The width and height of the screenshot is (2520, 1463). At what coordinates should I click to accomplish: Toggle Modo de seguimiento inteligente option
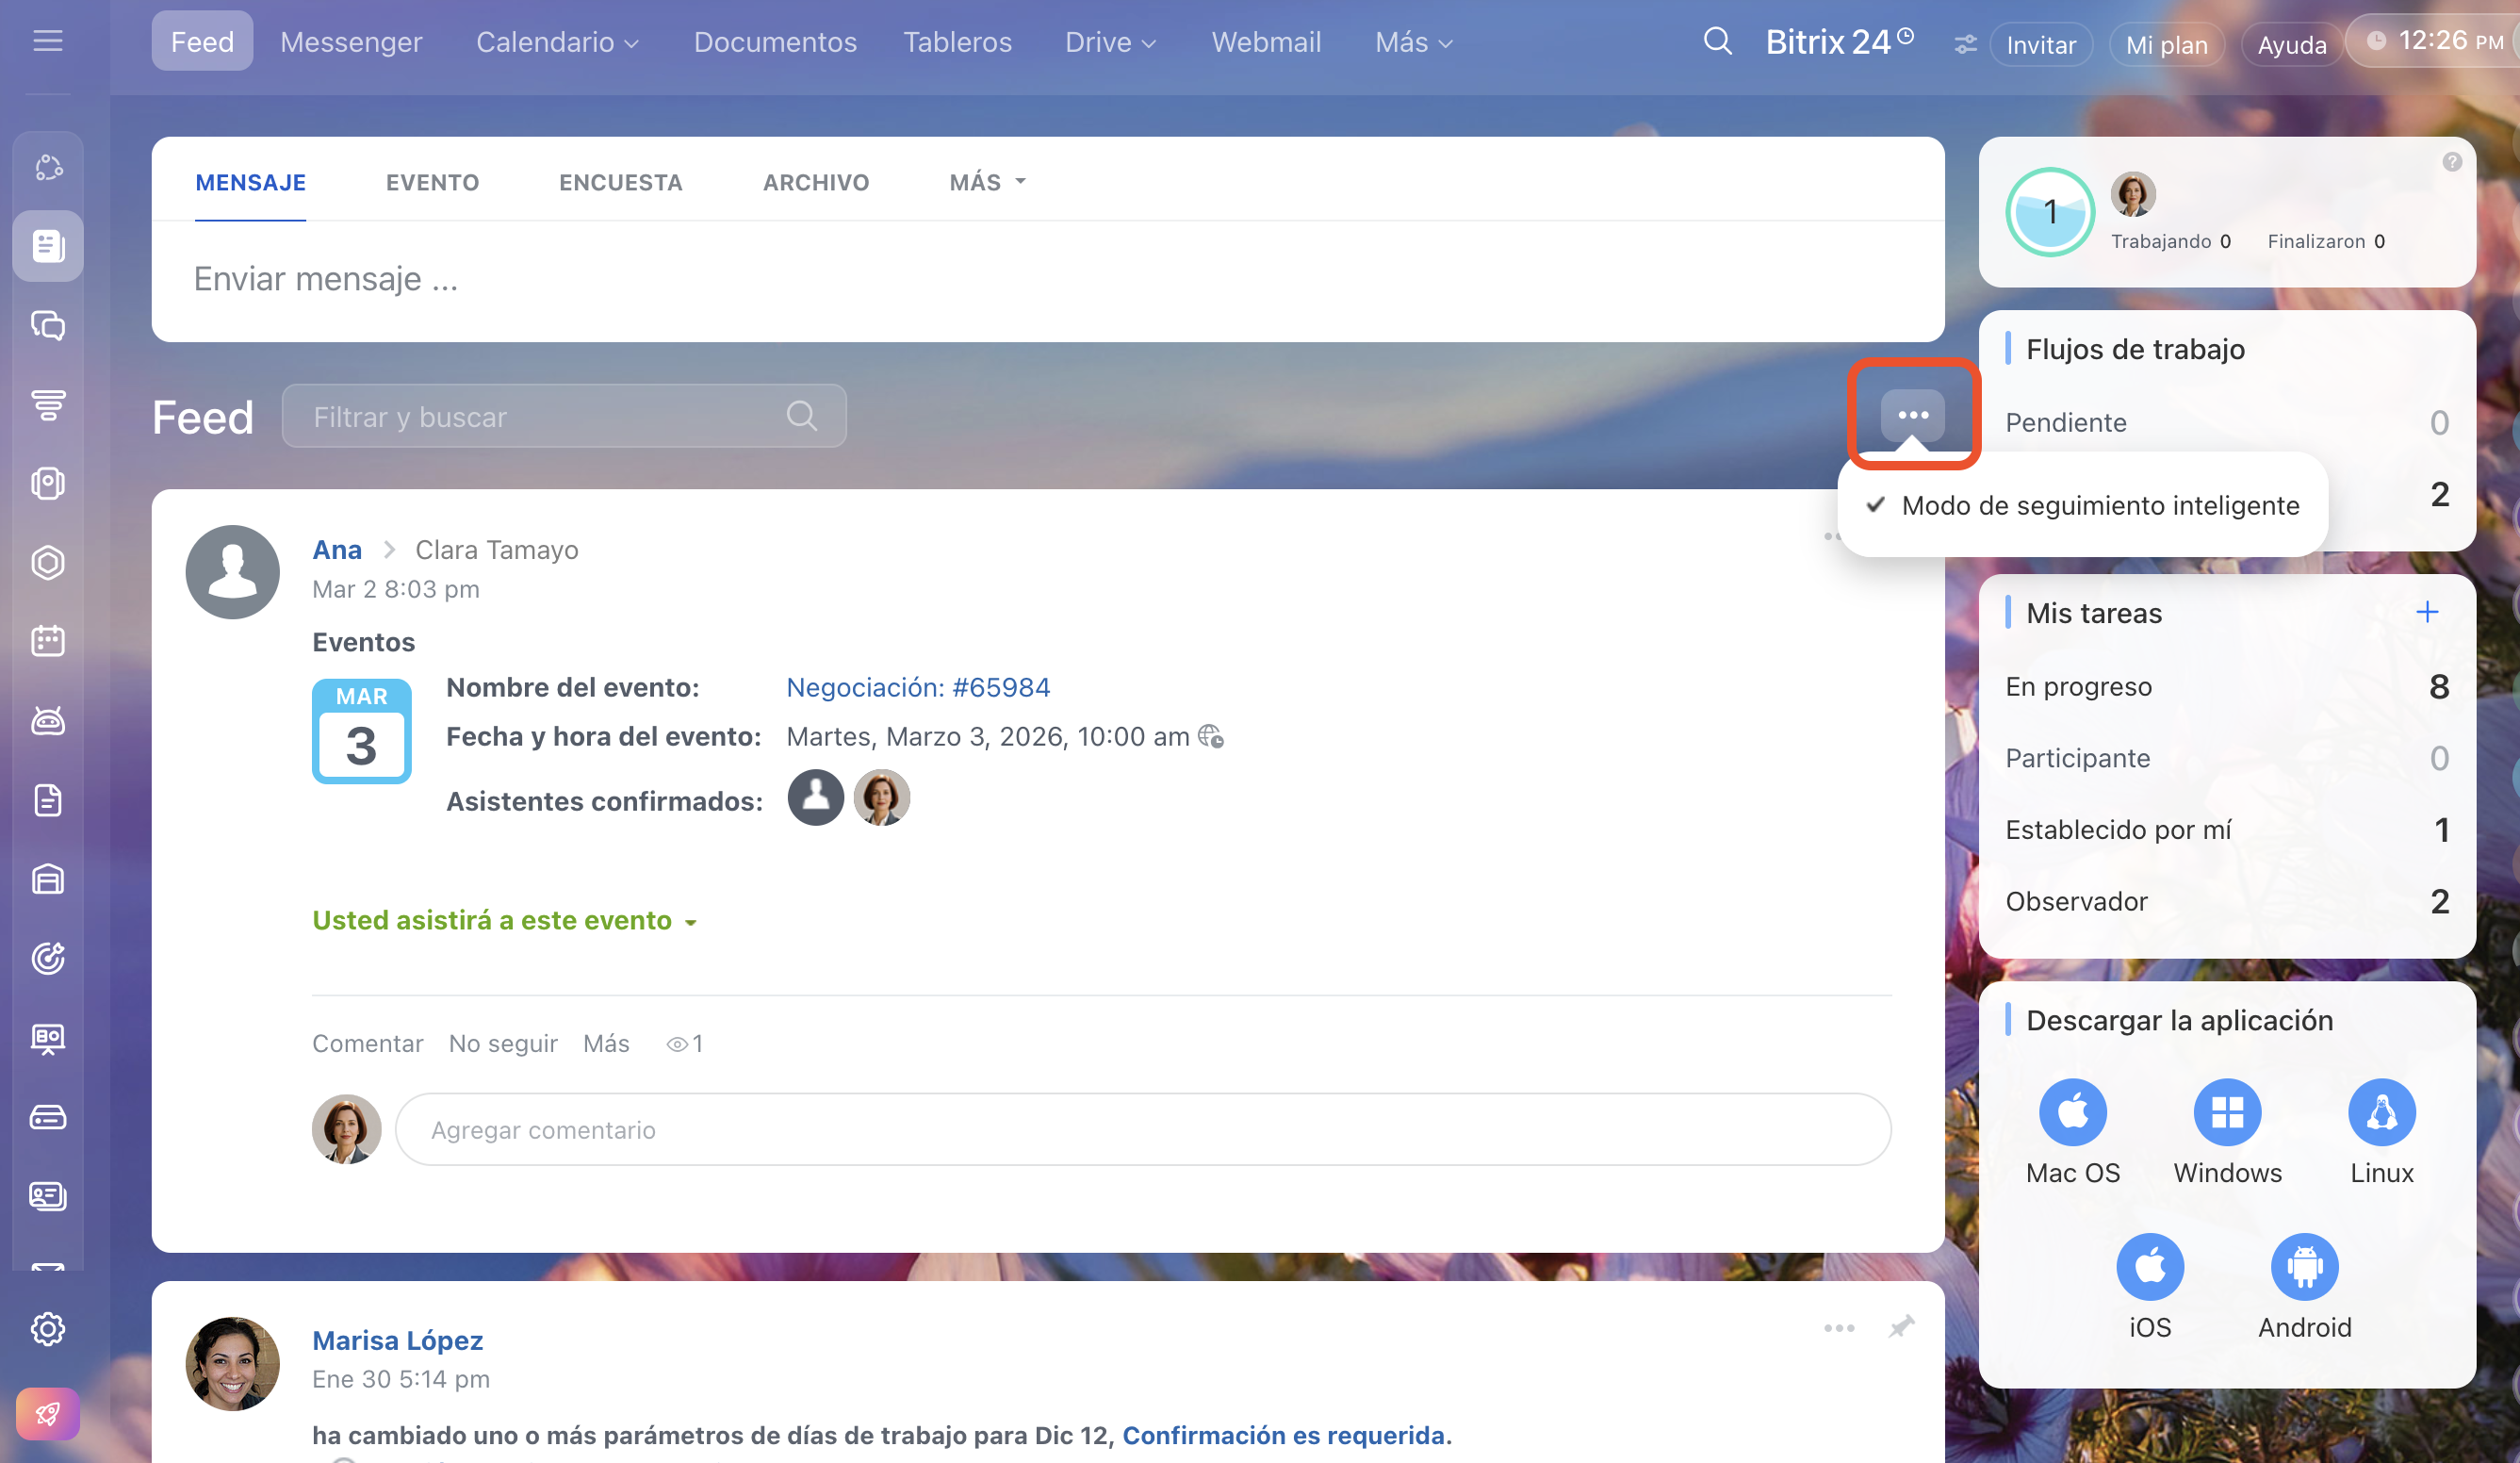tap(2099, 505)
